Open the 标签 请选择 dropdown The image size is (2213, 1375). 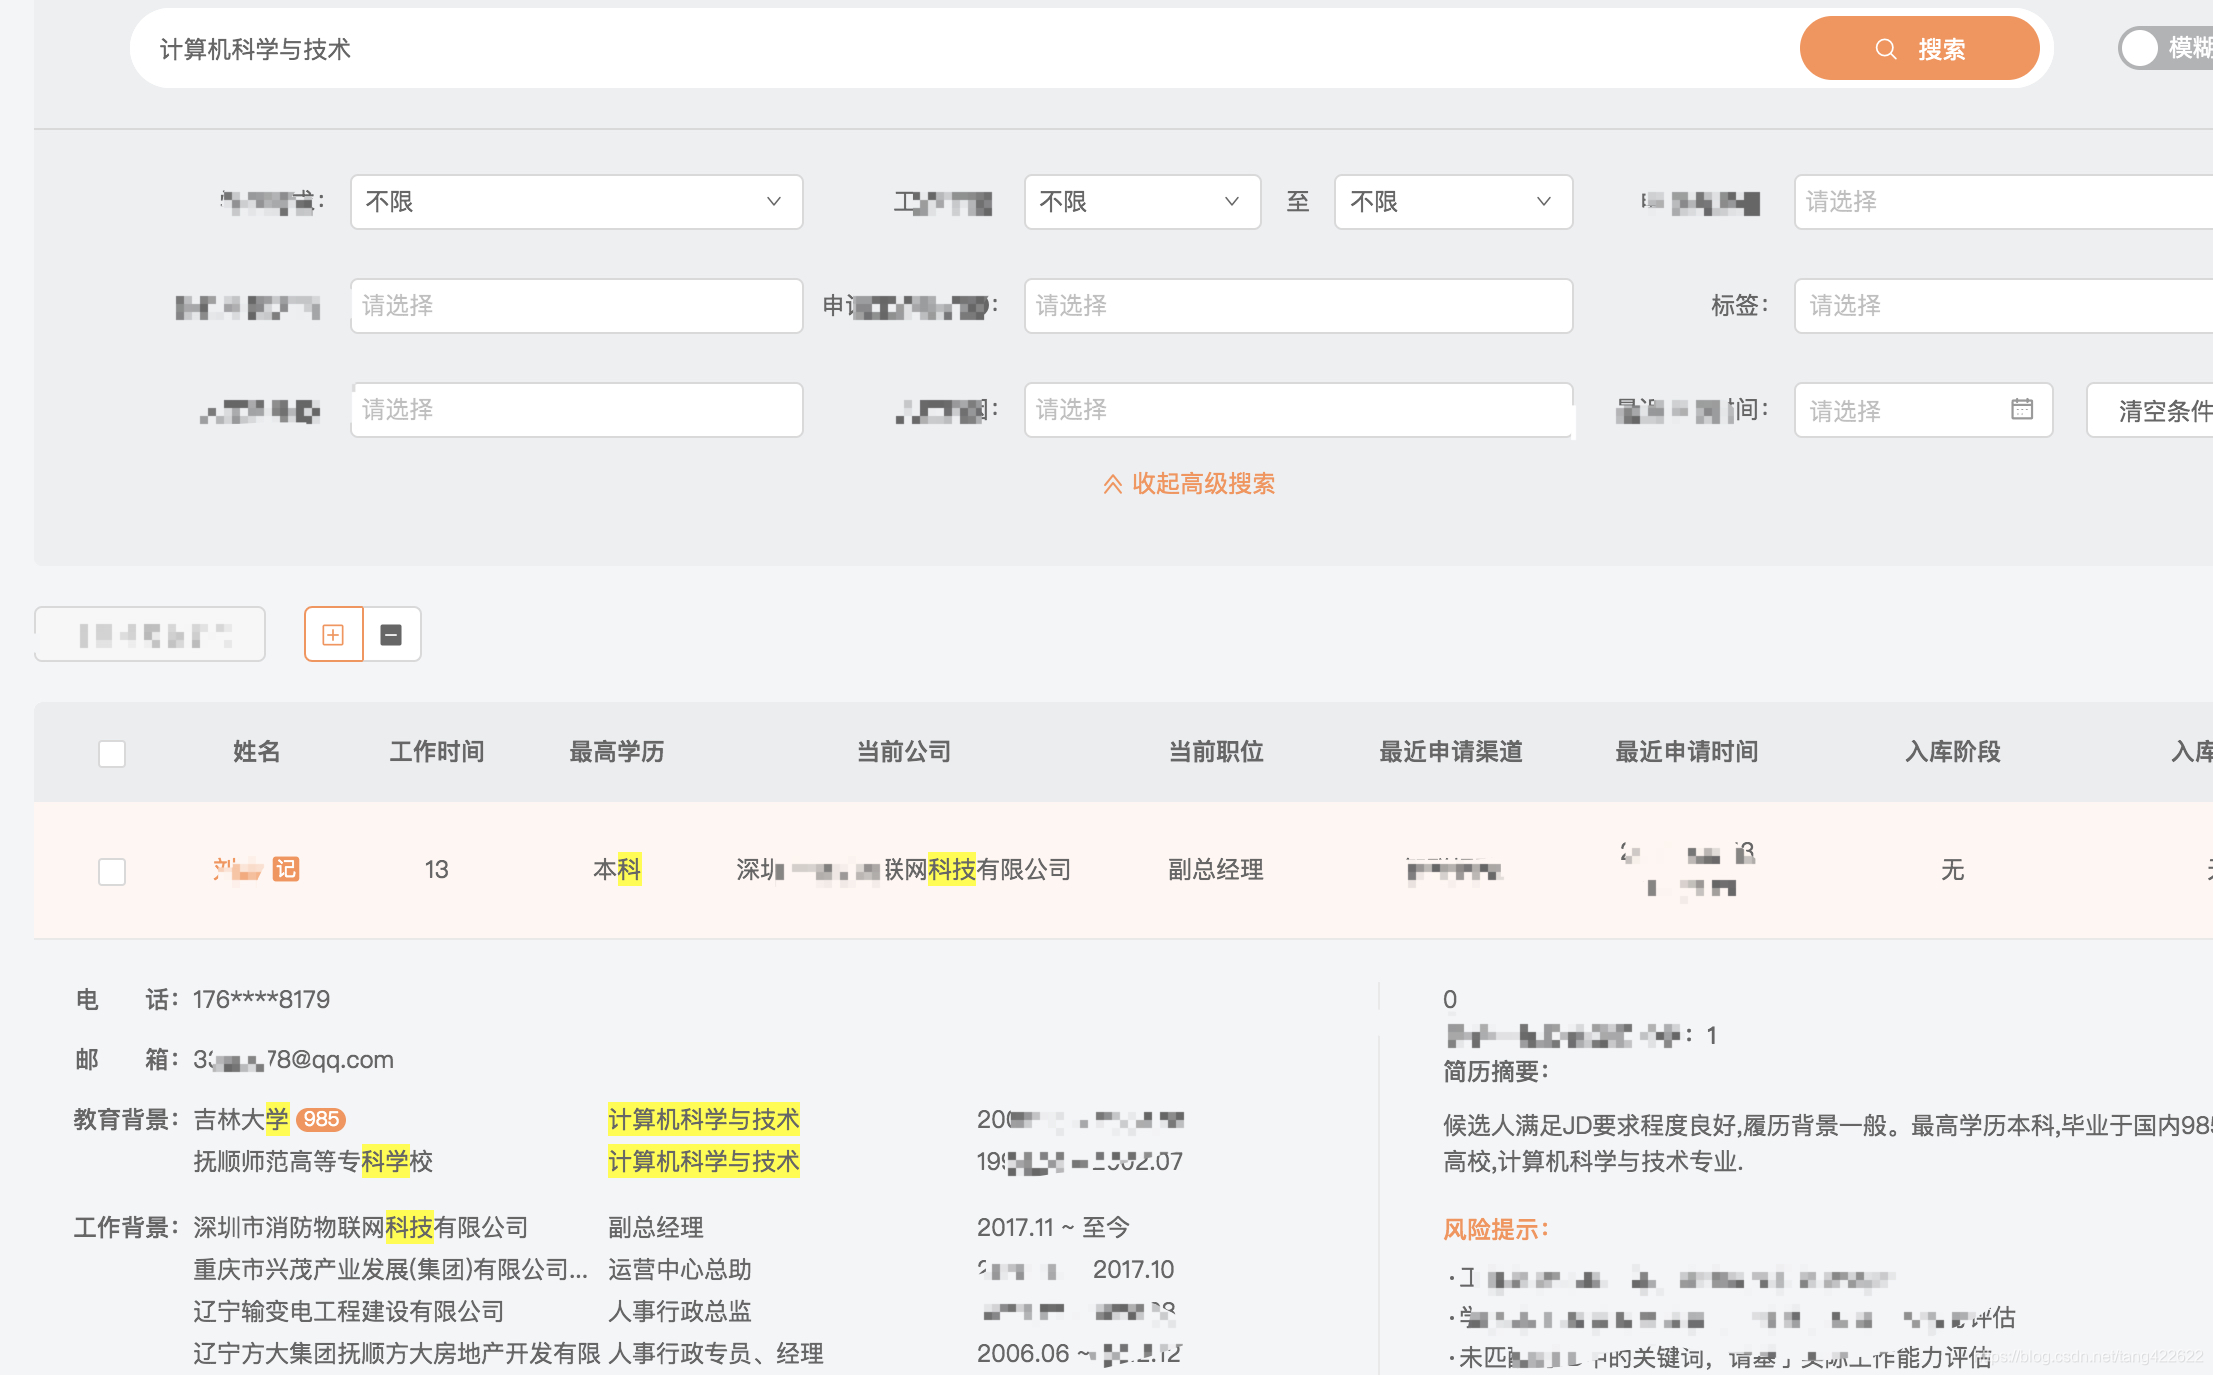(2003, 306)
